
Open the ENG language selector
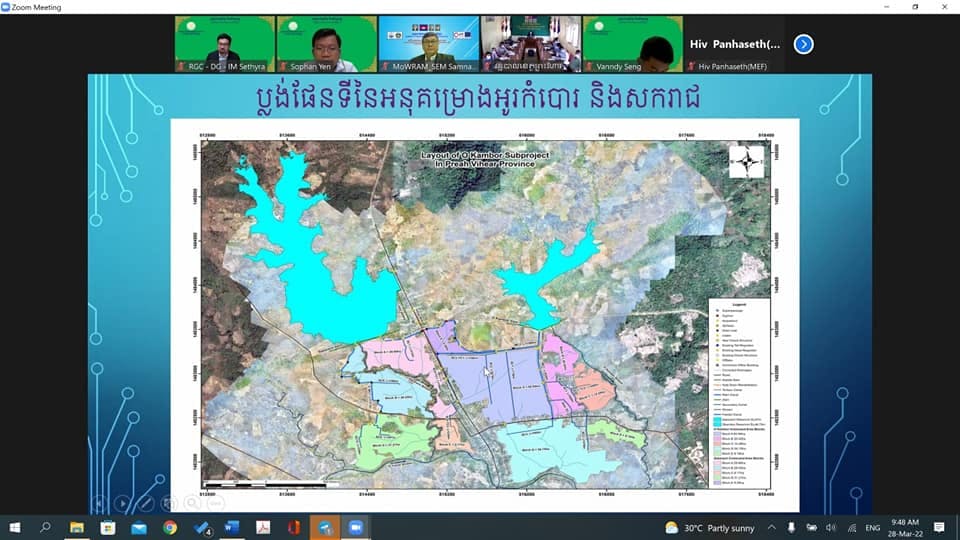873,527
